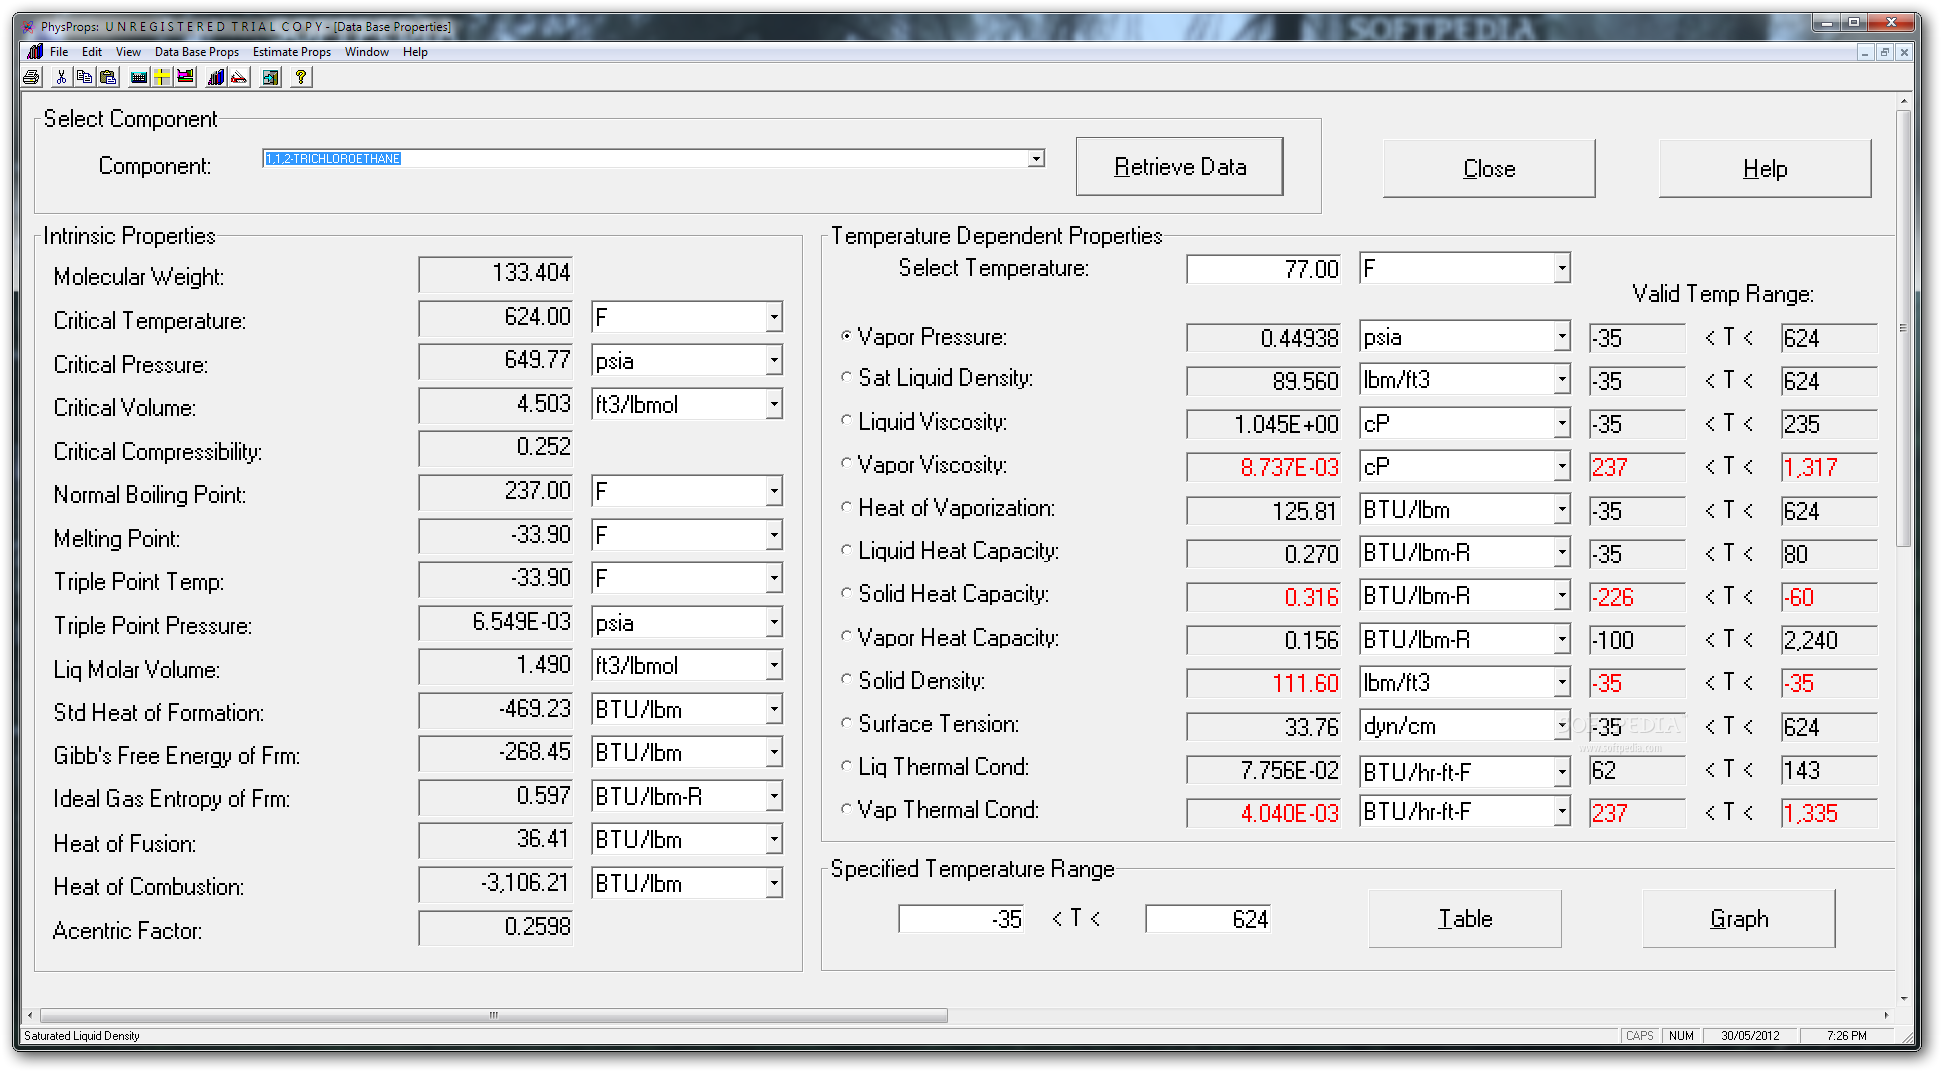Click the exit door toolbar icon
The width and height of the screenshot is (1942, 1072).
[x=270, y=77]
